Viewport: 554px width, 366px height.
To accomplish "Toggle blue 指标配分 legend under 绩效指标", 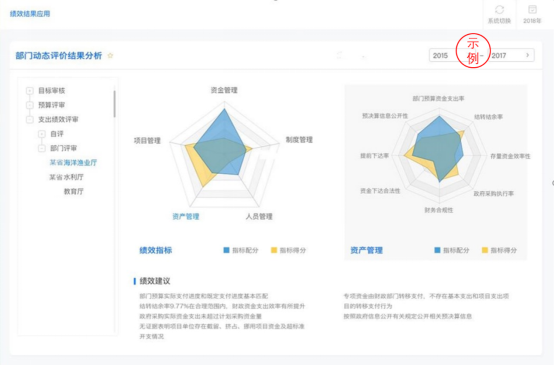I will [x=241, y=250].
